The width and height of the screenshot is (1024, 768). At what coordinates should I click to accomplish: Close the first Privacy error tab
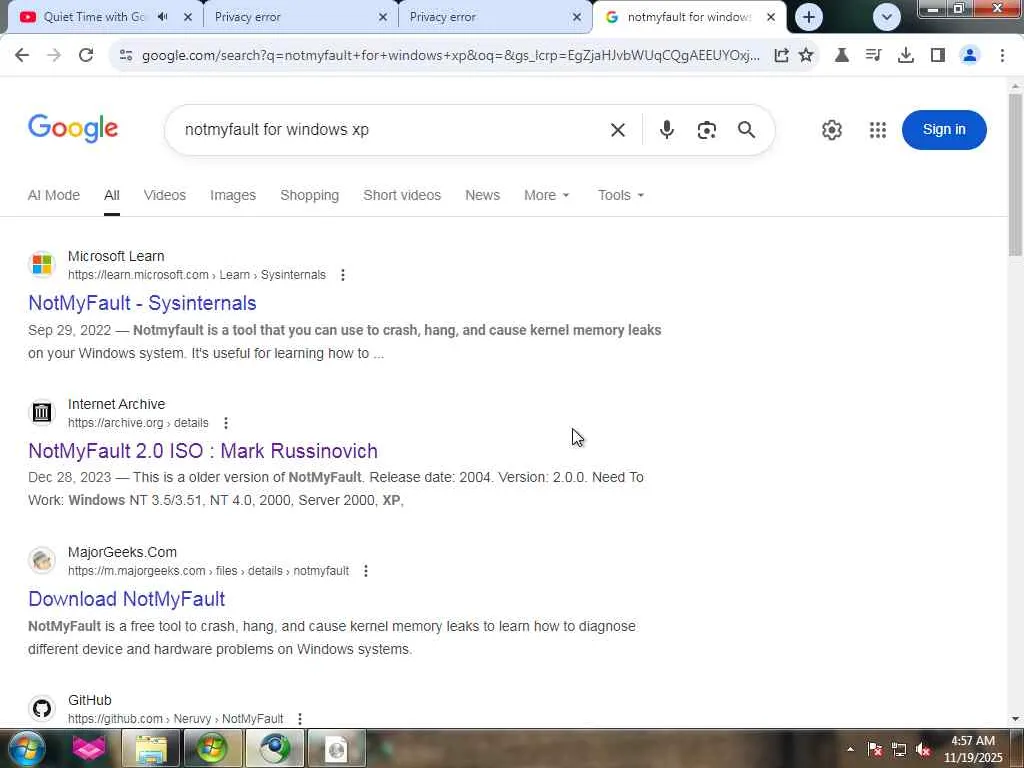[x=383, y=17]
